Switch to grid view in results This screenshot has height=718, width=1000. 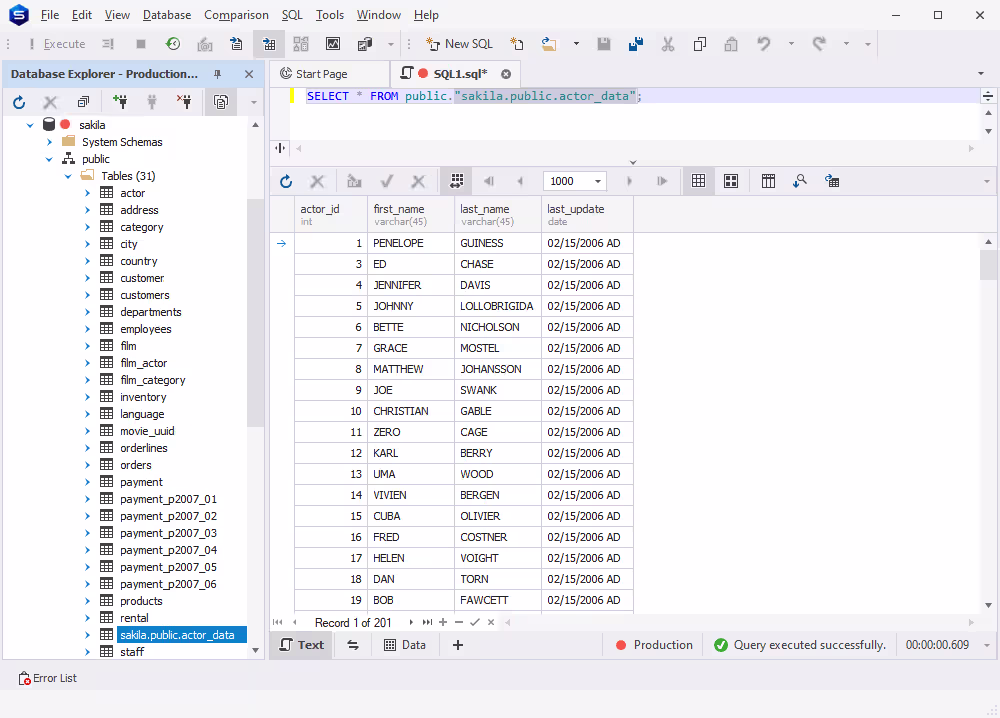pyautogui.click(x=698, y=182)
